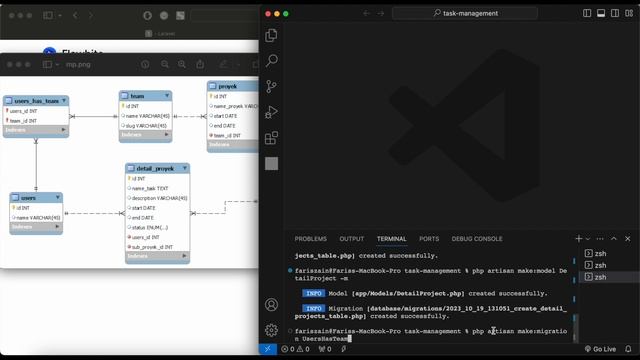The image size is (640, 360).
Task: Click the 'slug VARCHAR(45)' column row
Action: 145,126
